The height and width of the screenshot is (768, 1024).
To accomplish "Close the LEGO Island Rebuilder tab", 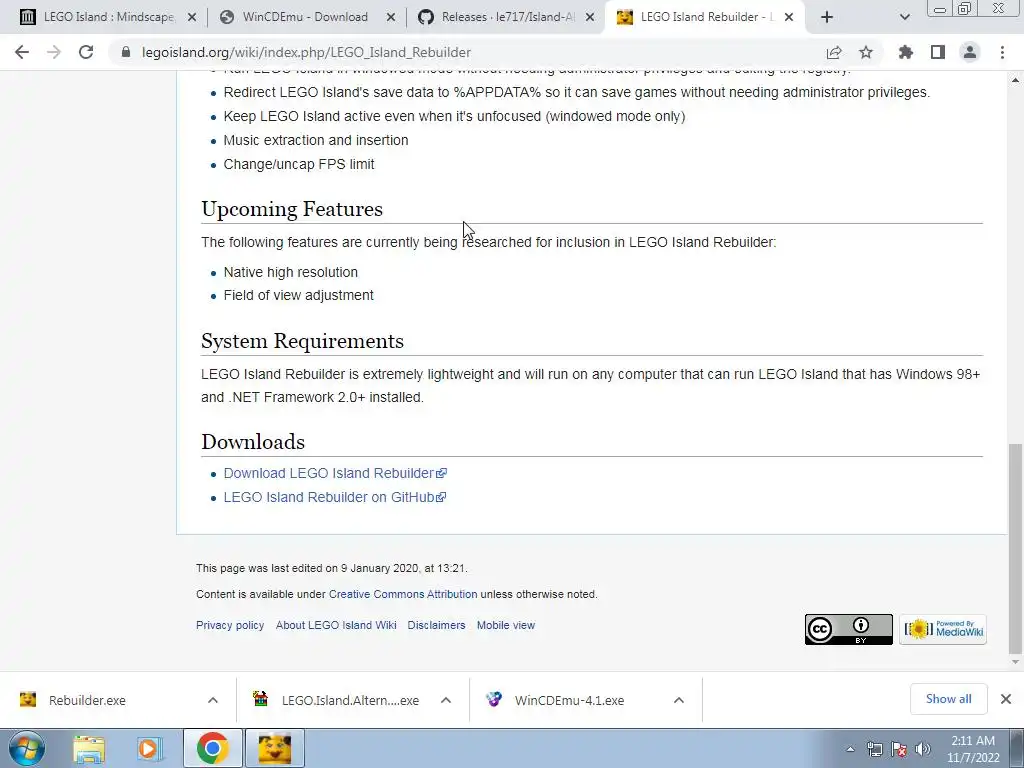I will [x=789, y=17].
